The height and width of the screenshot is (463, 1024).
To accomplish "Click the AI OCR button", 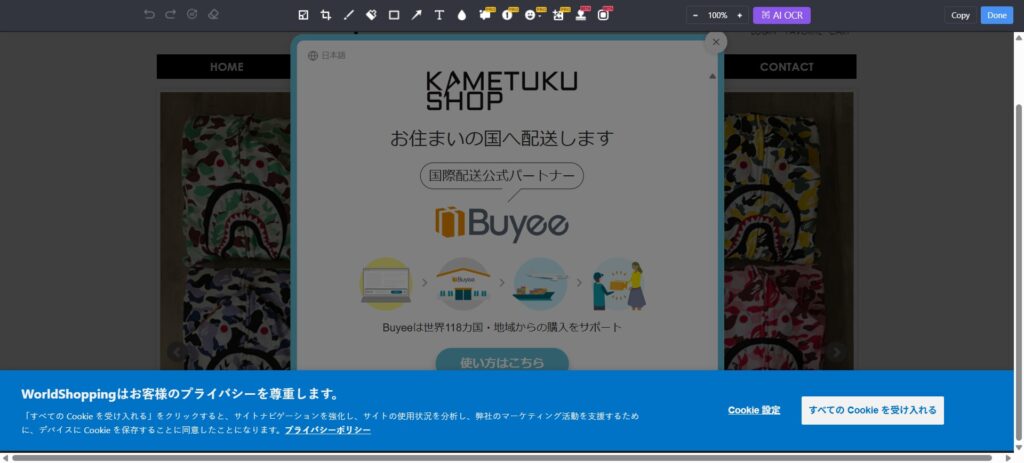I will pyautogui.click(x=782, y=15).
